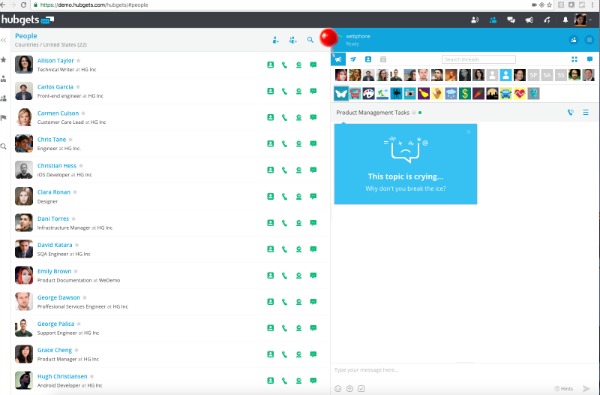Call Christian Hess with the phone icon

(284, 170)
